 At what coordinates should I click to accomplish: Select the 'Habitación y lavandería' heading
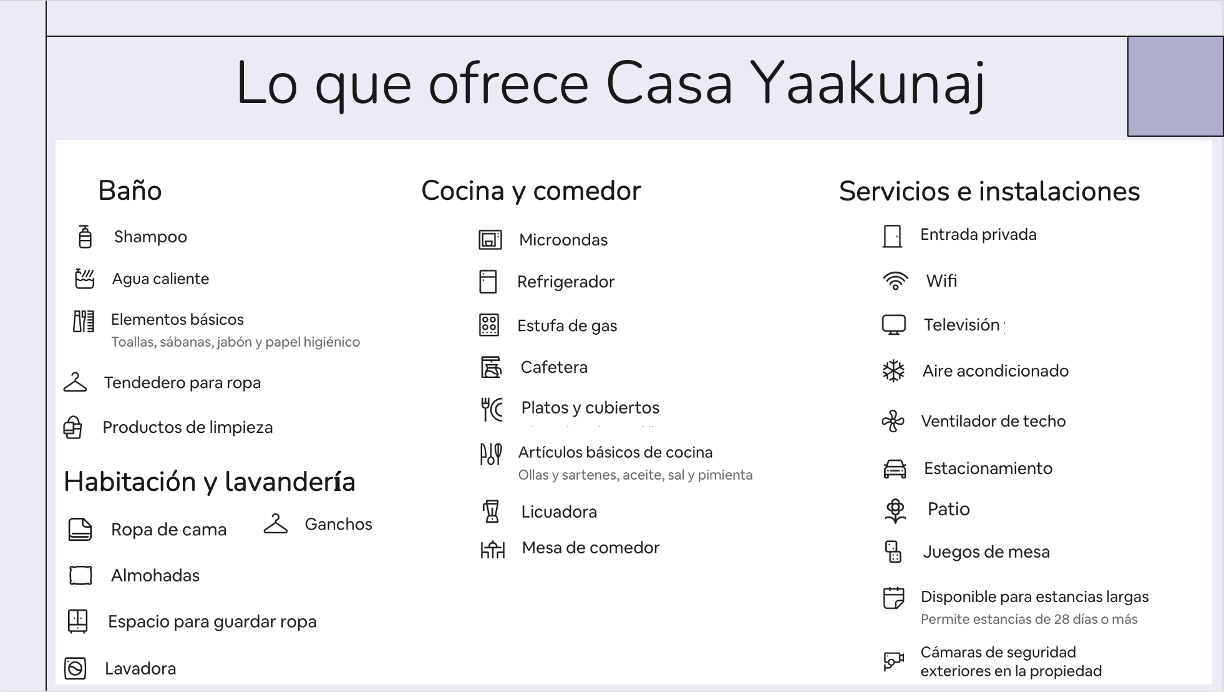(209, 482)
